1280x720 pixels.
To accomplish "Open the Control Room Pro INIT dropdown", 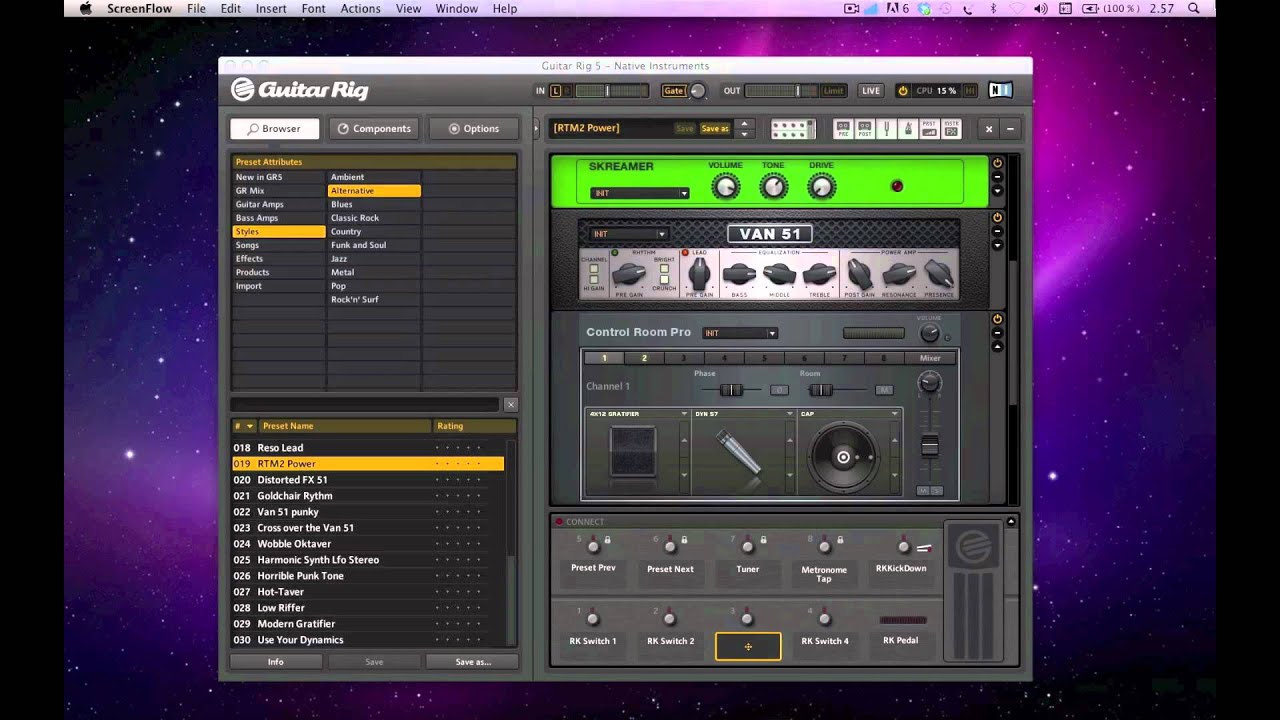I will point(740,333).
